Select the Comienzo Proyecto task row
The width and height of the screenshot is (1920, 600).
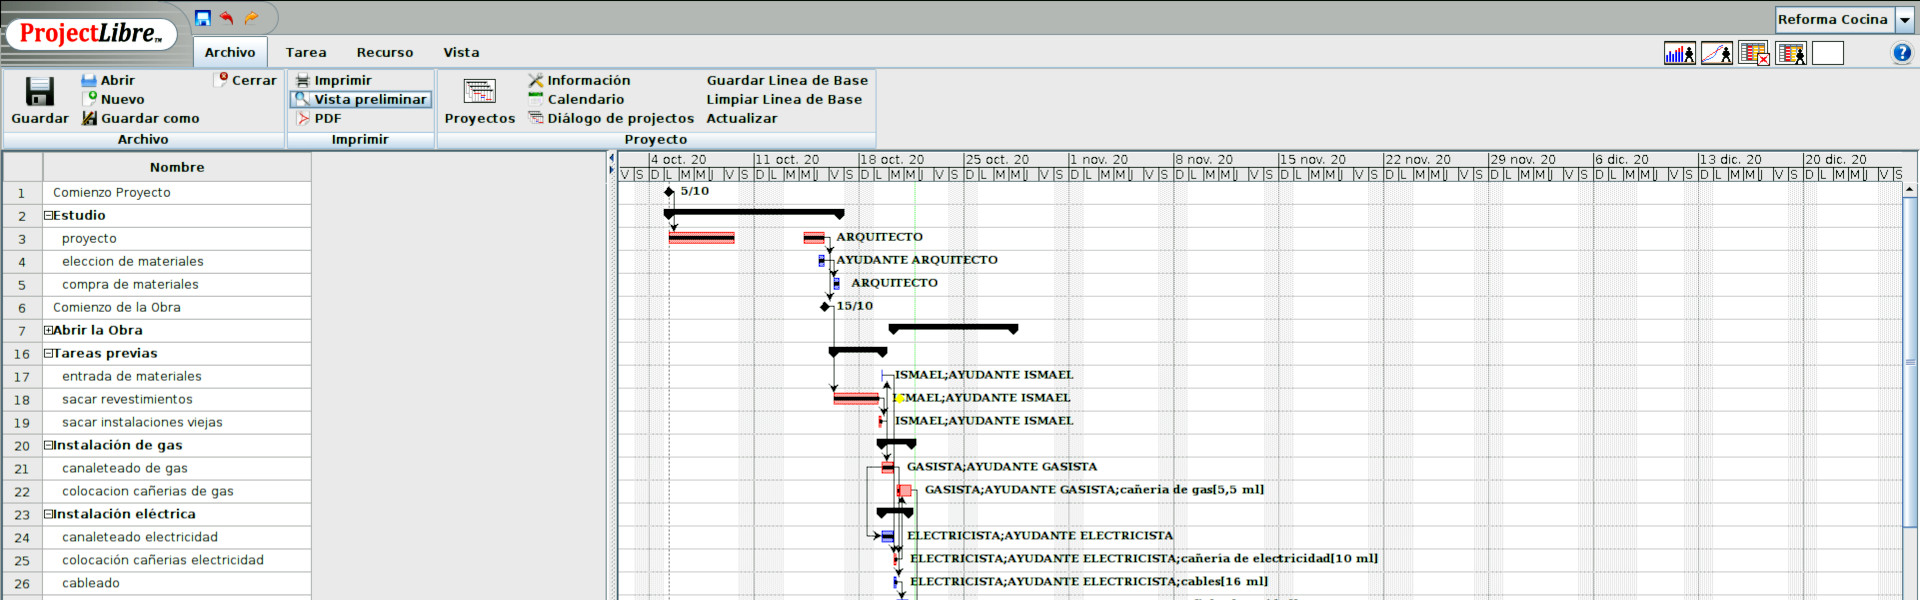pos(177,192)
